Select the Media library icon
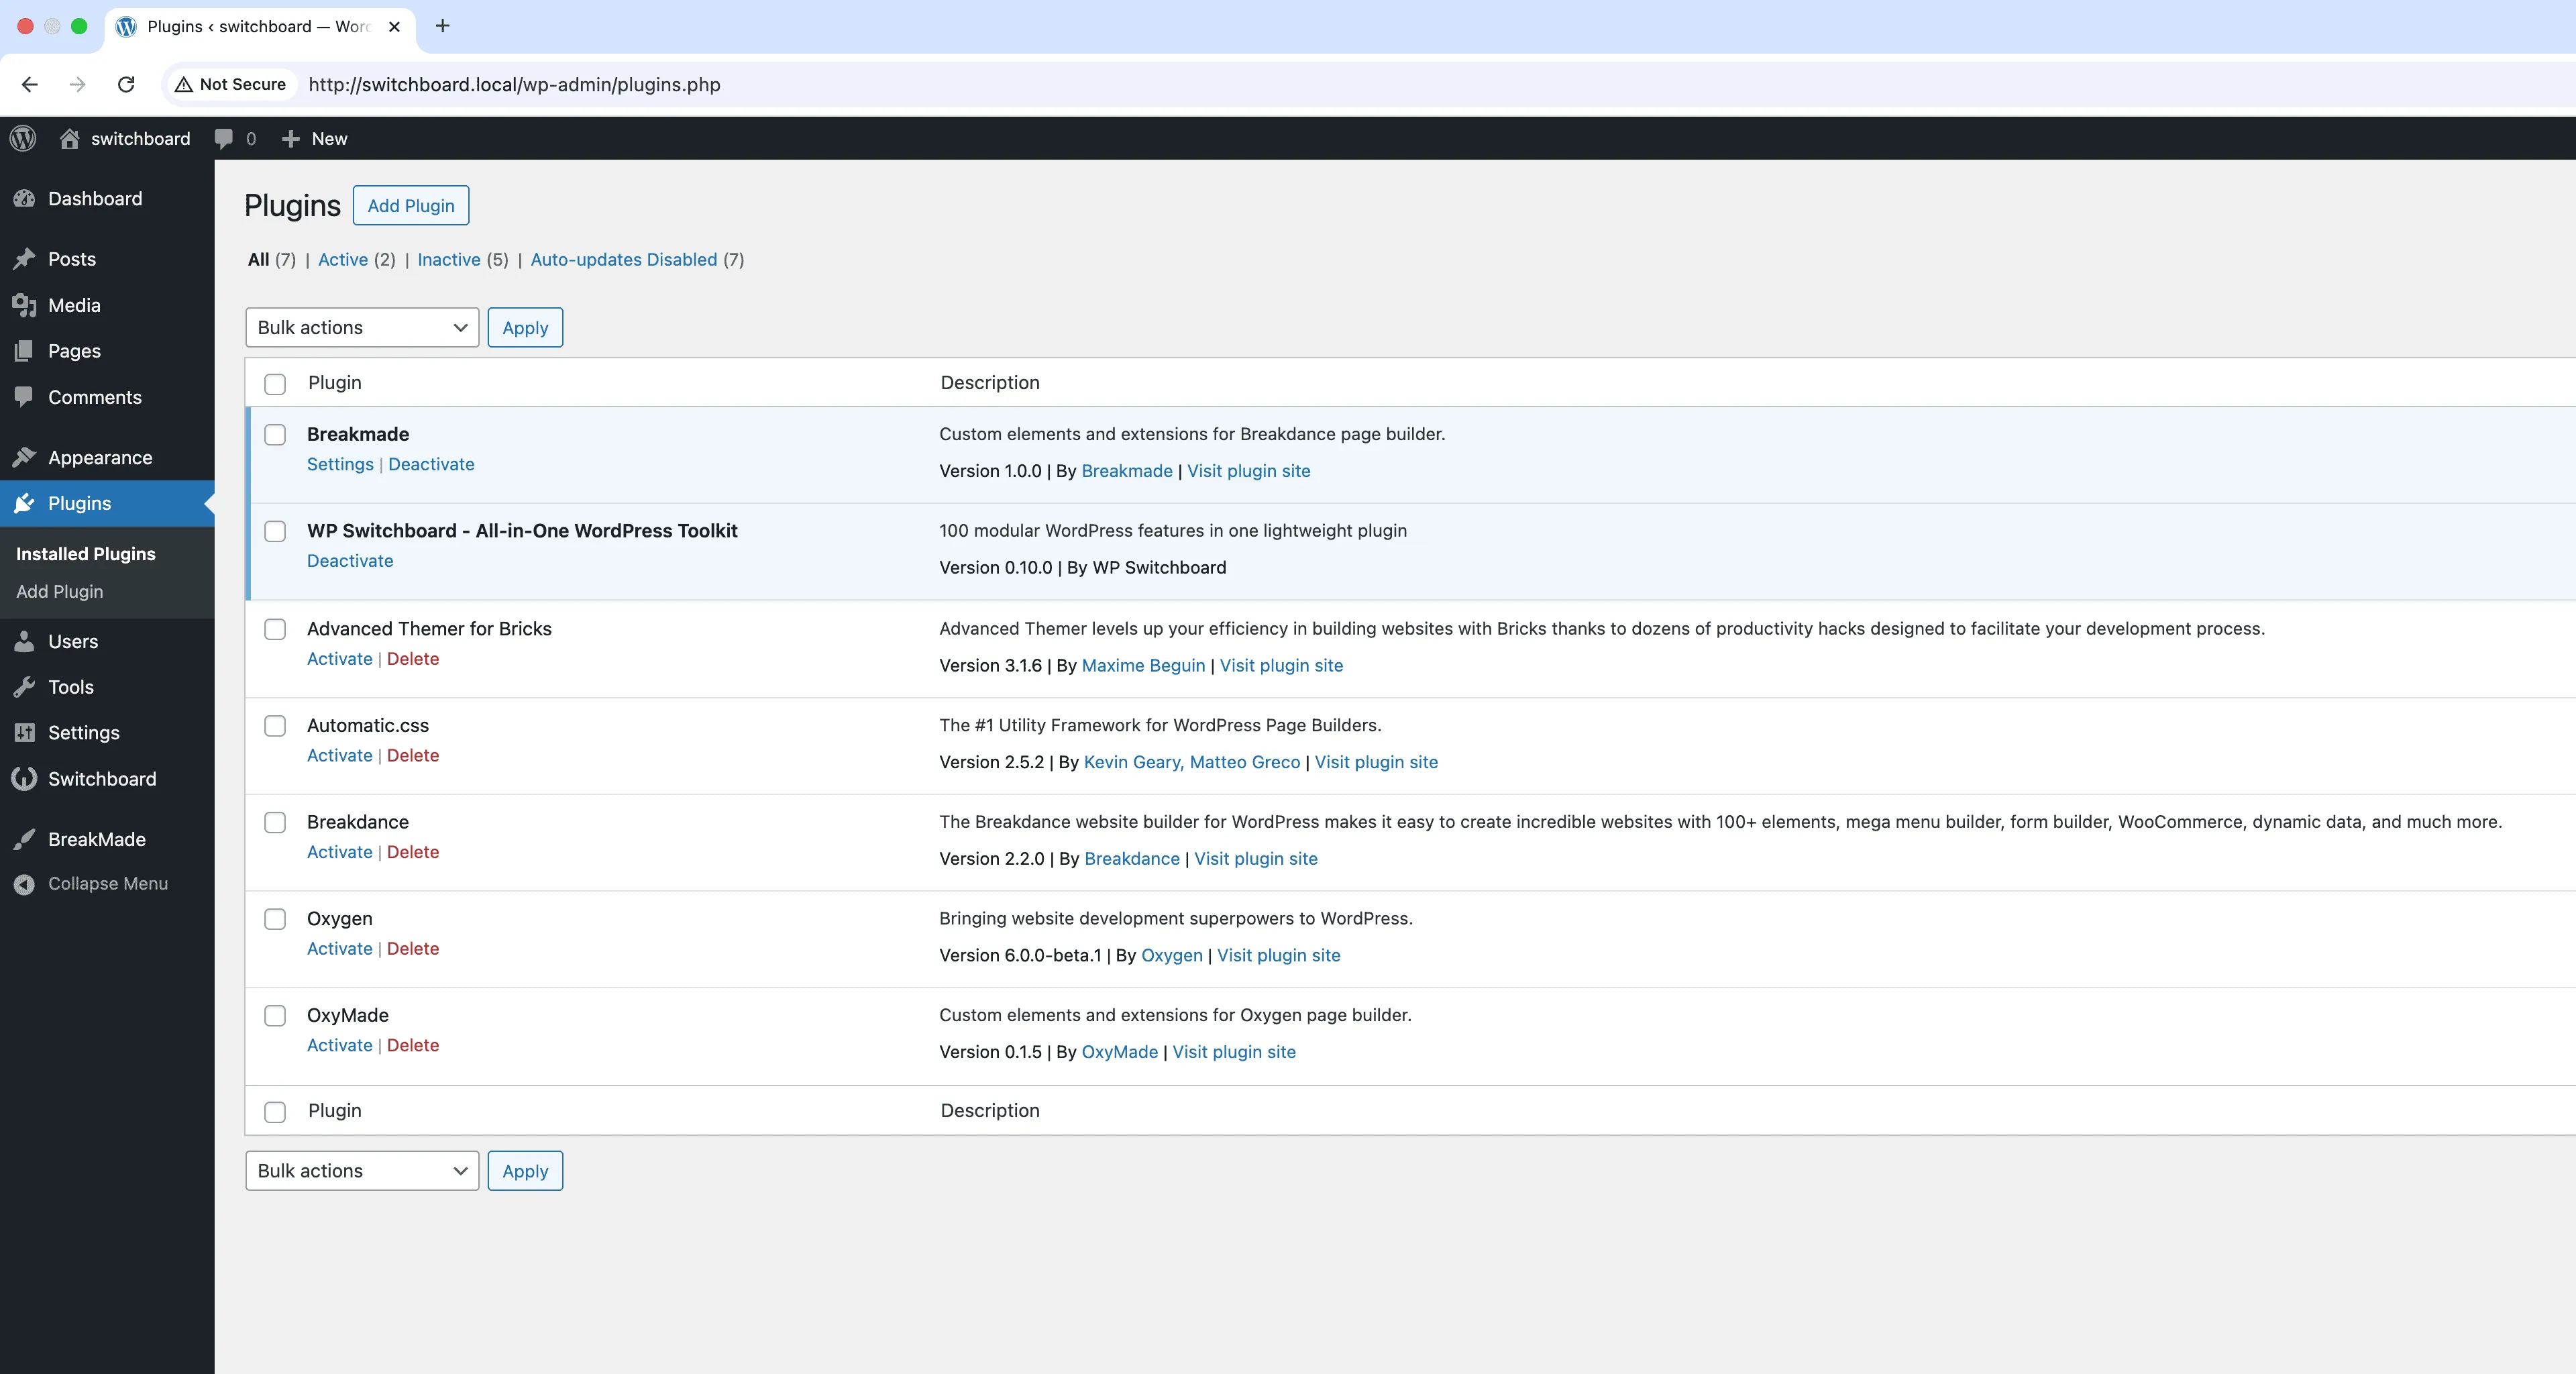Screen dimensions: 2576x1374 pos(25,305)
